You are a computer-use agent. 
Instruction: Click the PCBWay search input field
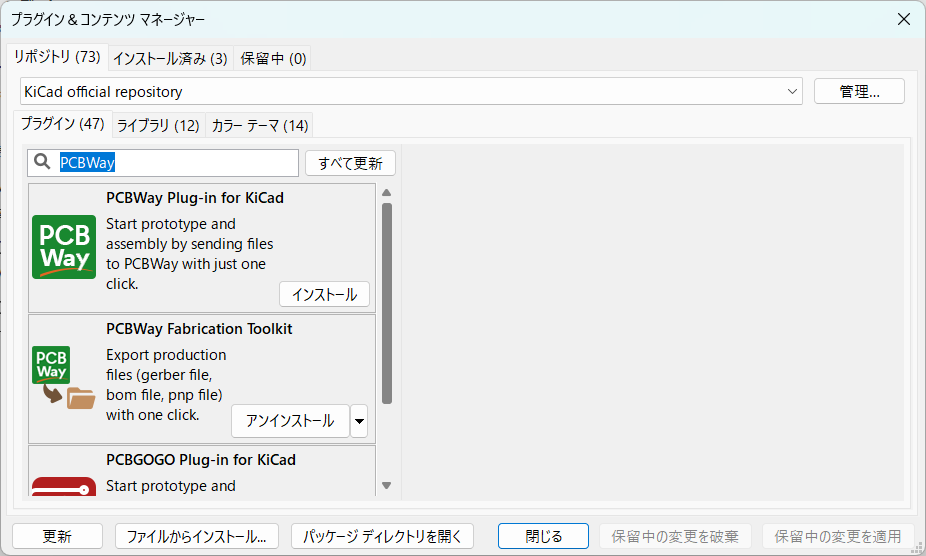163,162
